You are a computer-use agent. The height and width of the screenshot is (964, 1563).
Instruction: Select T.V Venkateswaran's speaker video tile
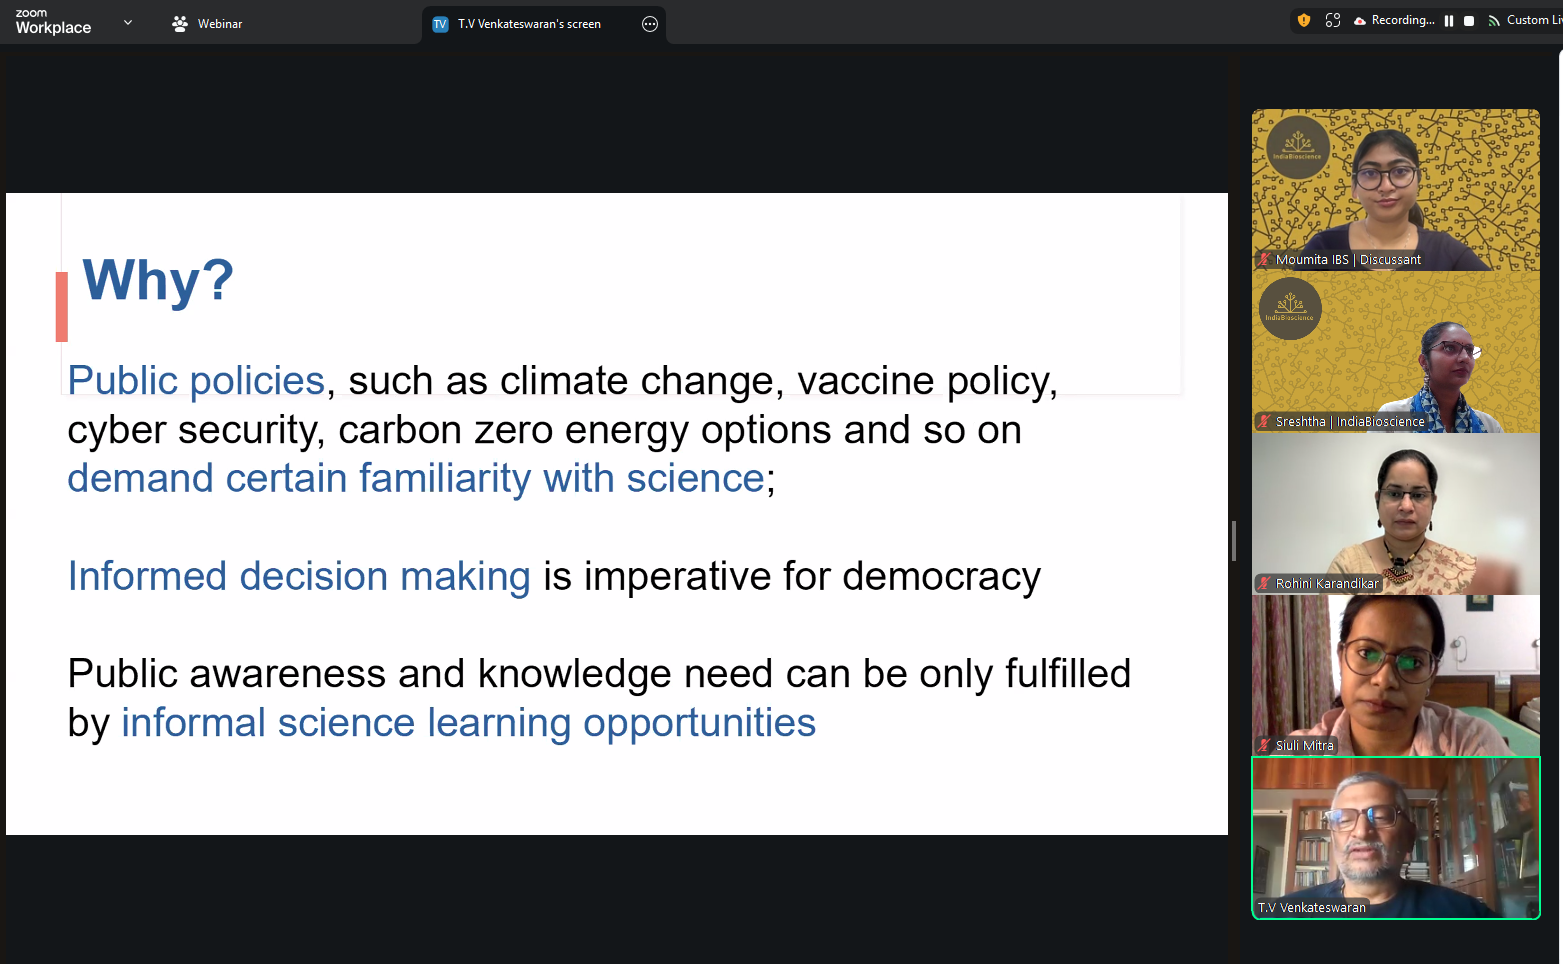point(1395,838)
